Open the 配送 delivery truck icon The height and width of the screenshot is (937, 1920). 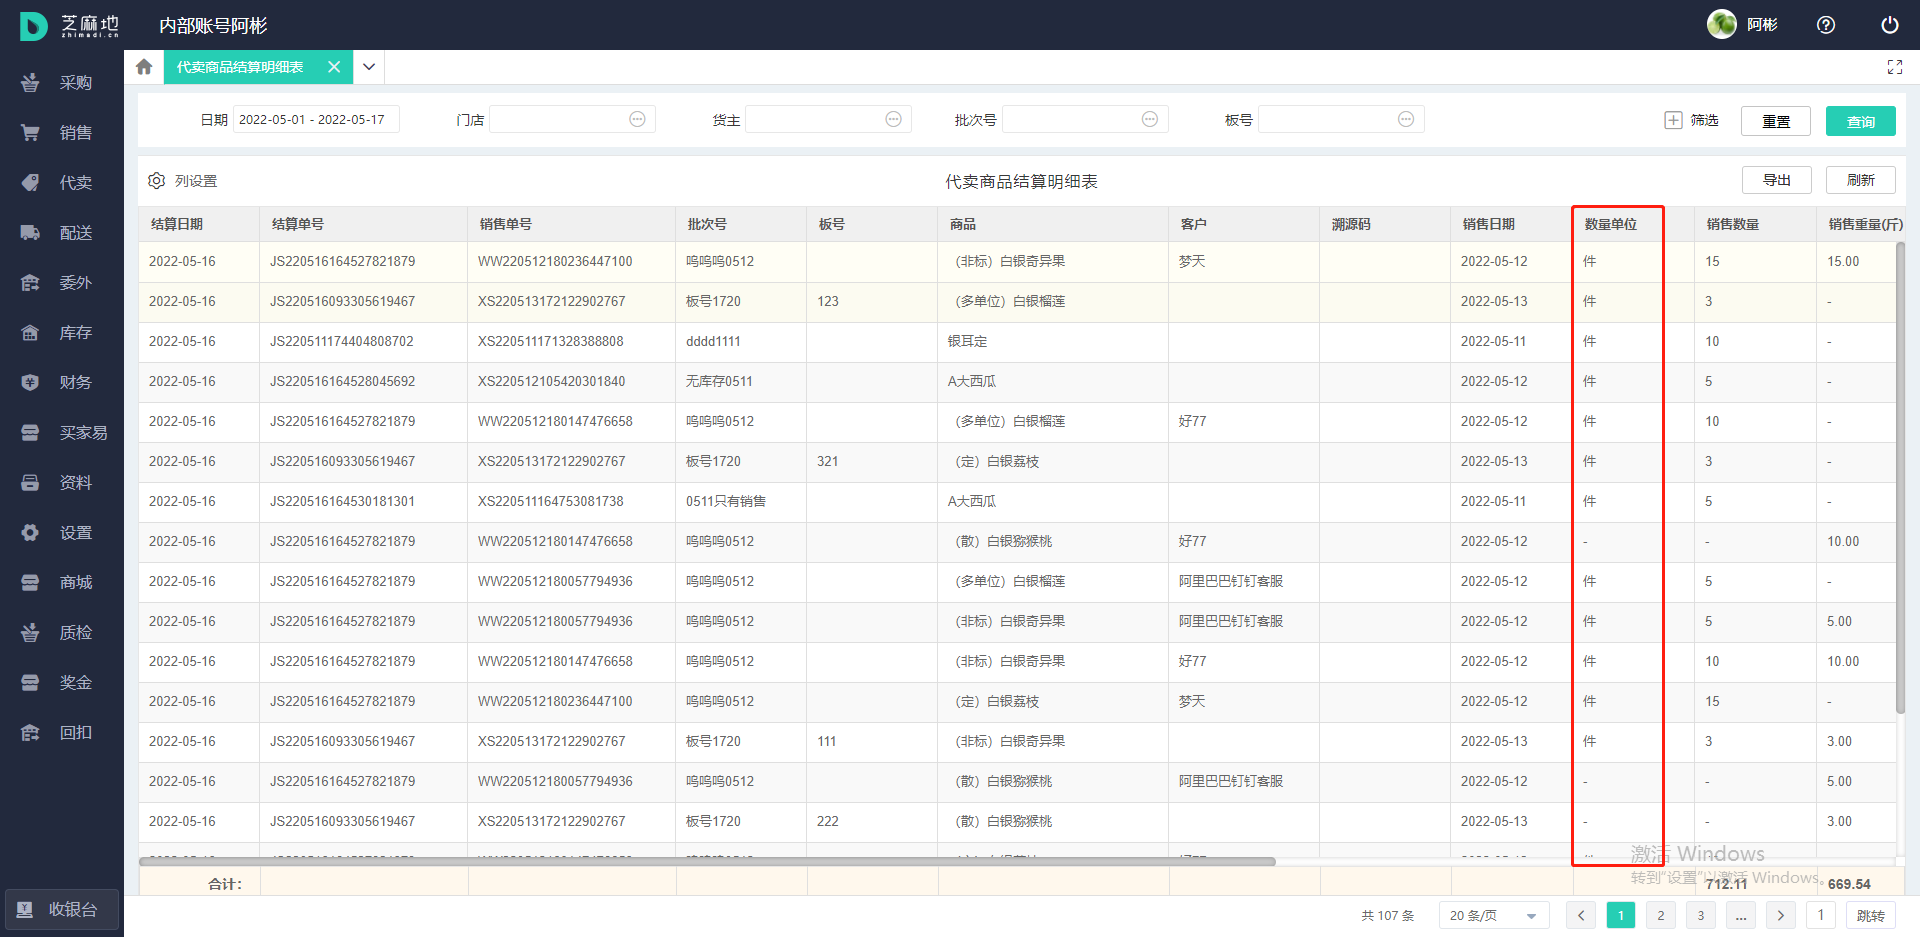(30, 232)
